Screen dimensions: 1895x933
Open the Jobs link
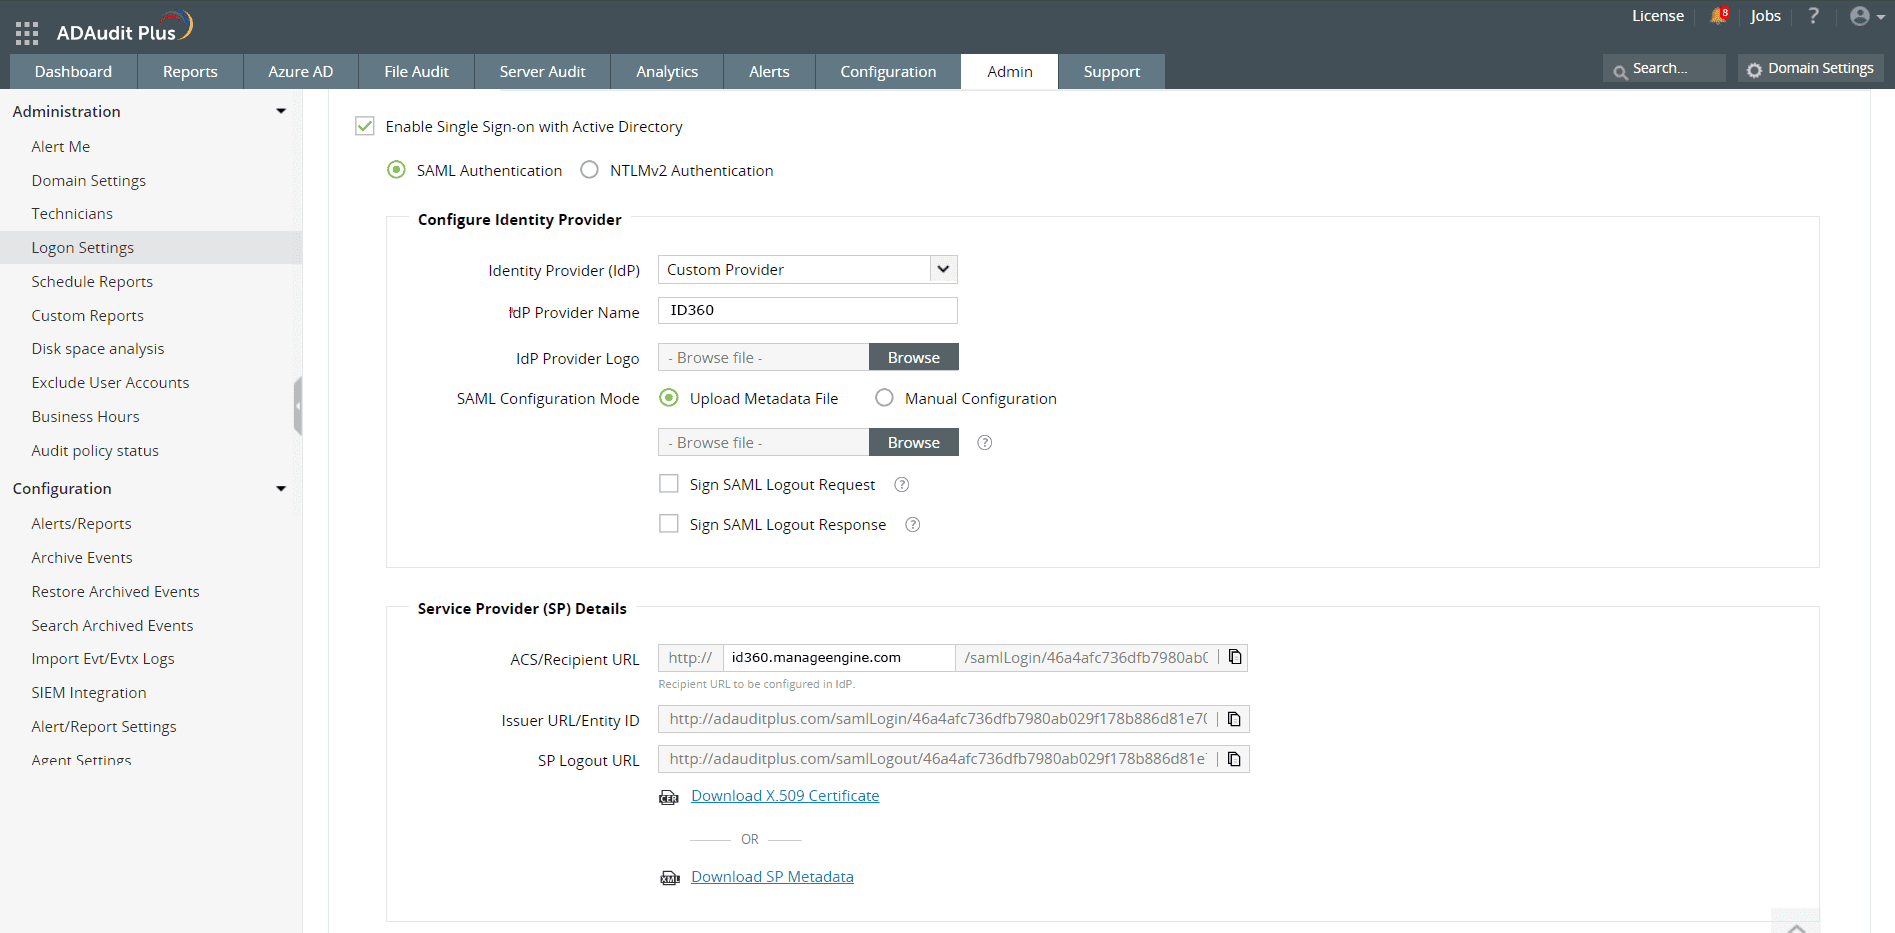(1765, 16)
